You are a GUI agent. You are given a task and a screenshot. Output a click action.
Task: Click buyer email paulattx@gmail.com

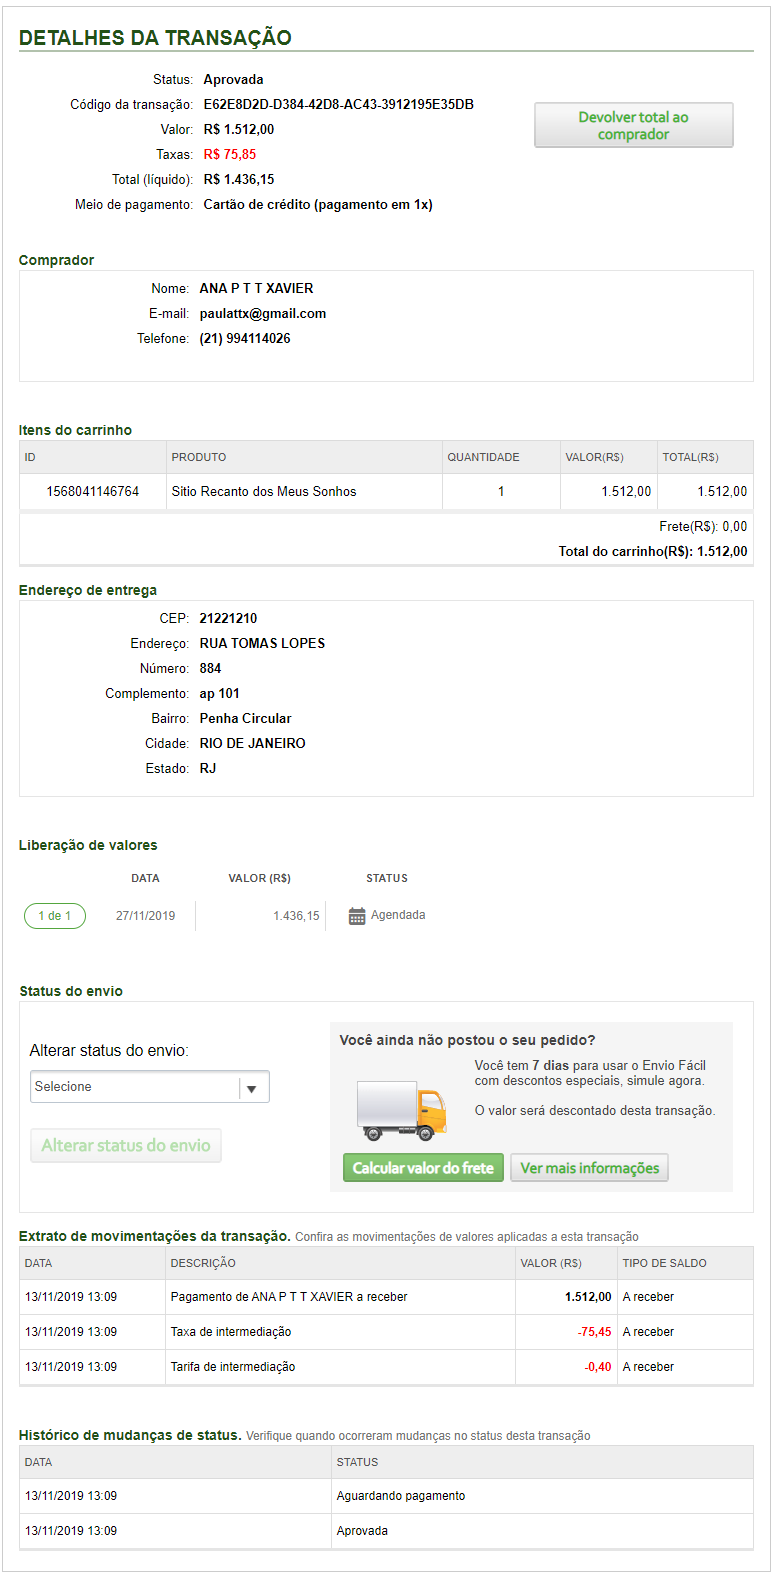(x=263, y=314)
